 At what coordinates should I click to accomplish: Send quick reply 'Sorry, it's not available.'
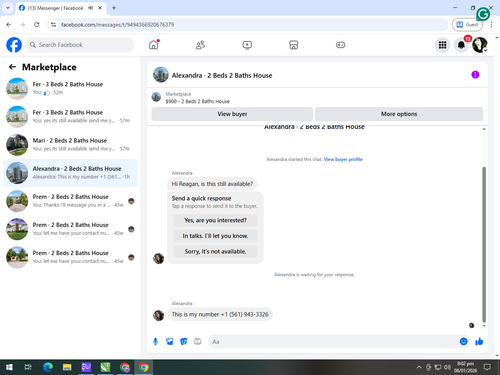pos(215,252)
